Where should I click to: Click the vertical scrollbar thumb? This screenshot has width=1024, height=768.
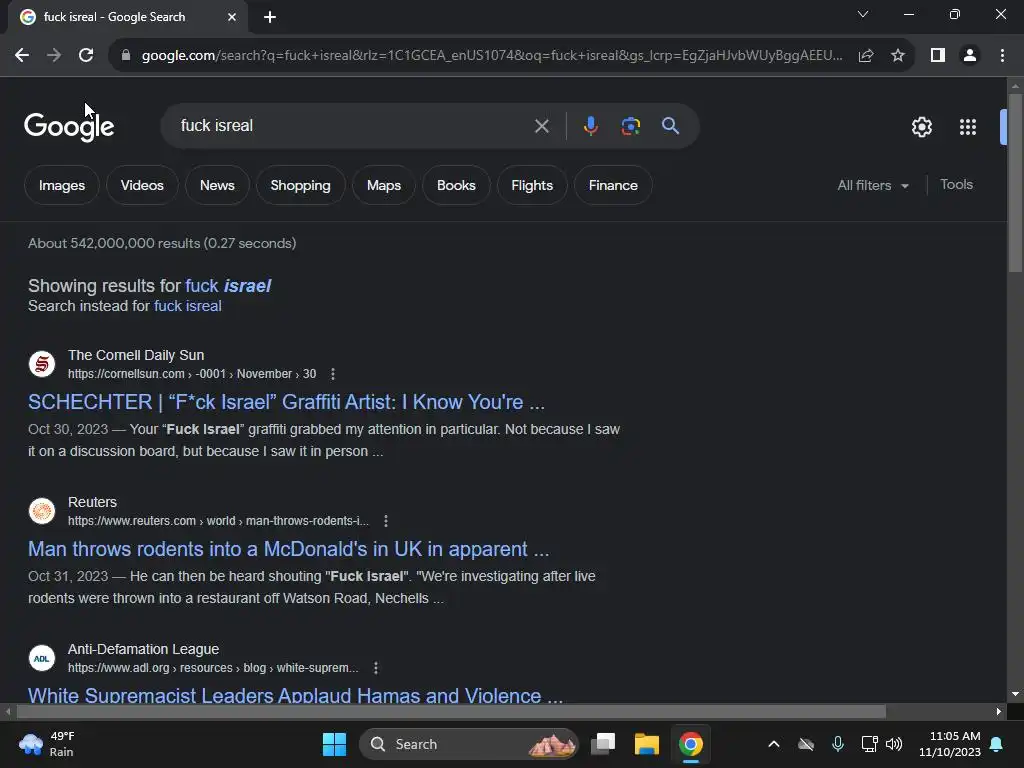pos(1015,183)
